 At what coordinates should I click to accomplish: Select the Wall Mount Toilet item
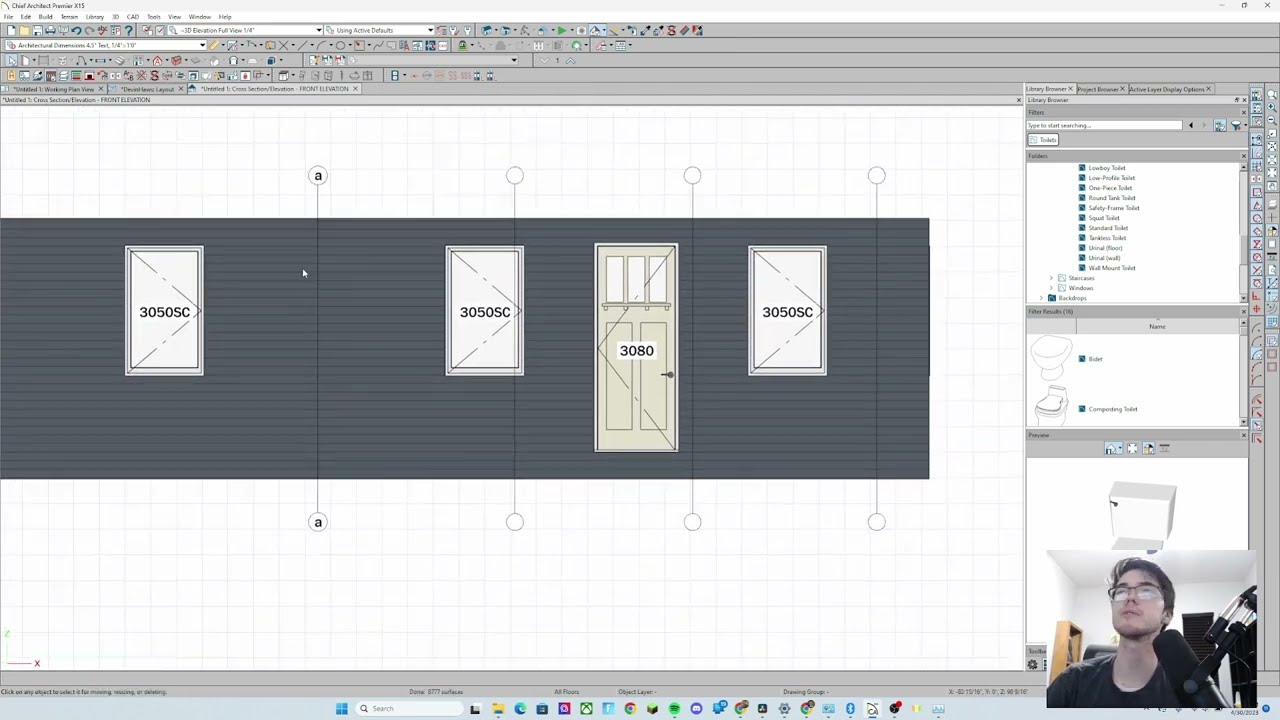[1112, 268]
